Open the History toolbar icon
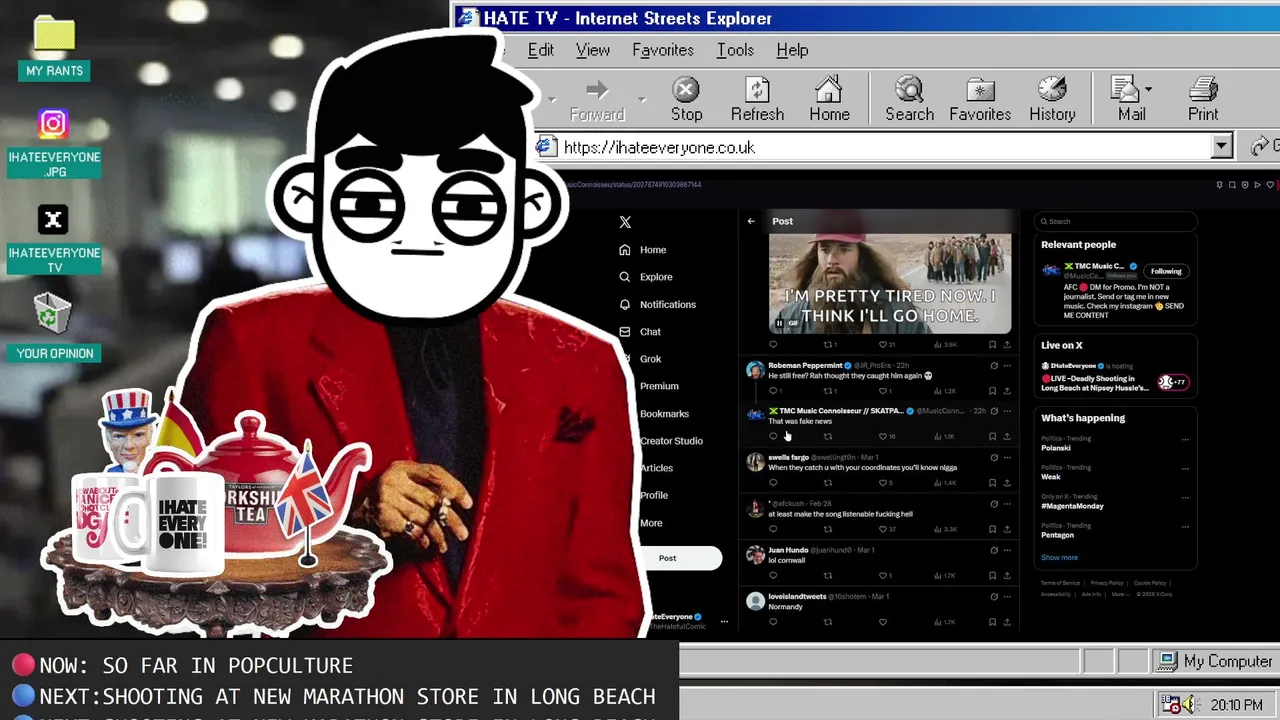This screenshot has width=1280, height=720. pos(1052,91)
